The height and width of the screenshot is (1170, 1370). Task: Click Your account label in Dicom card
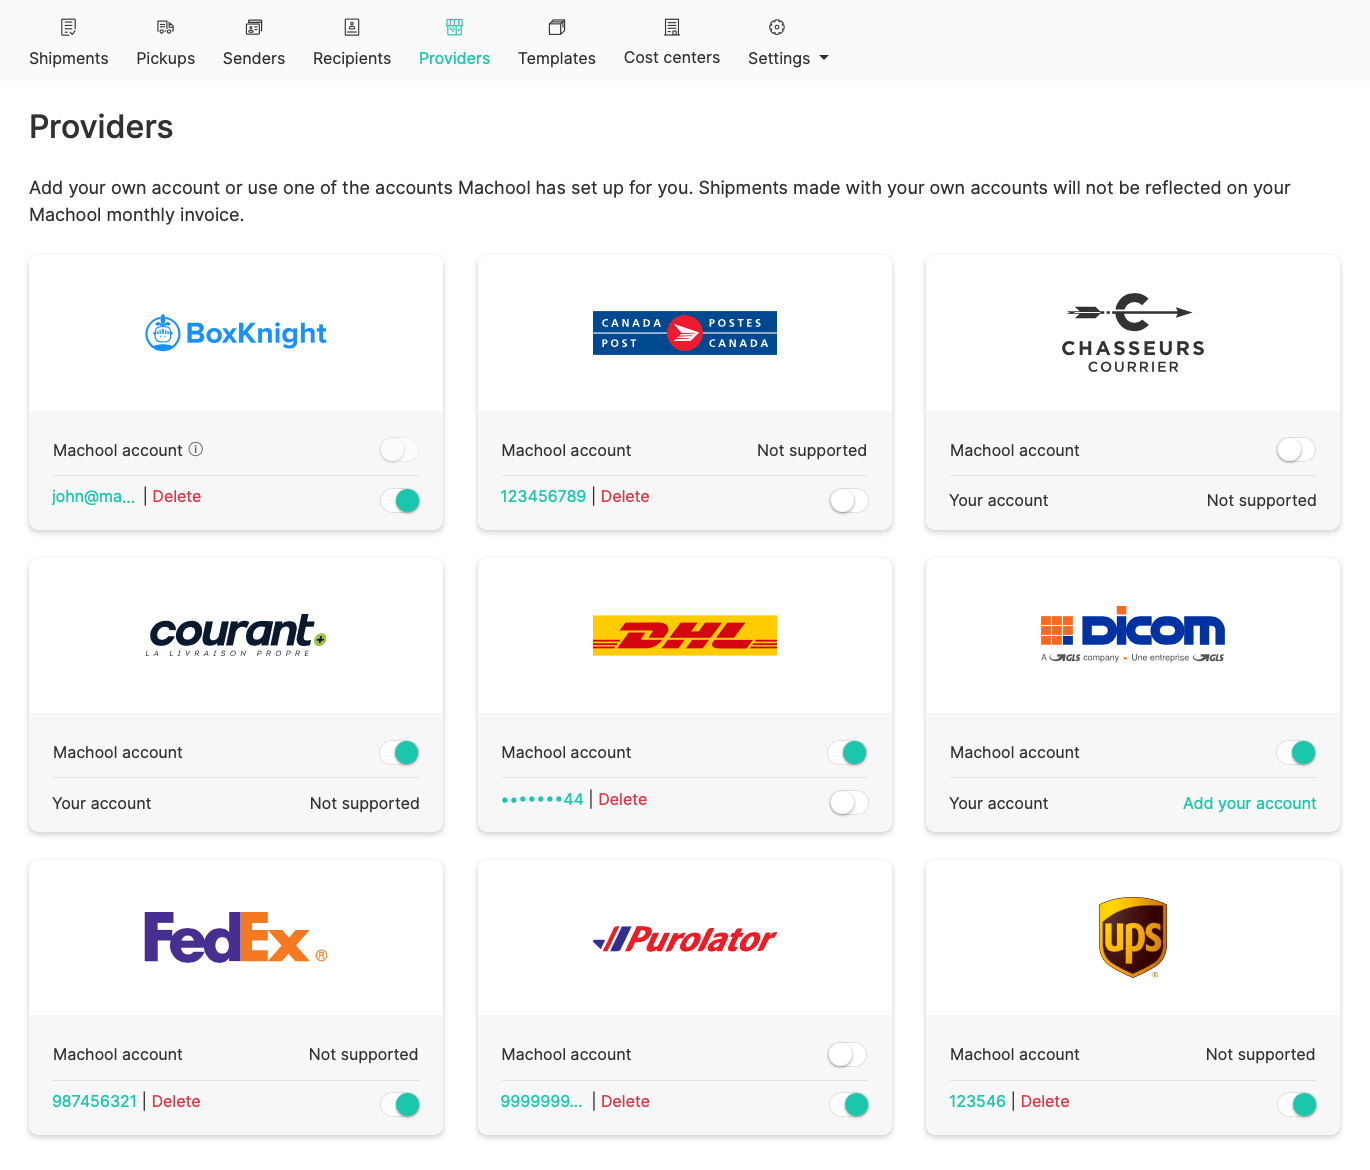(999, 803)
